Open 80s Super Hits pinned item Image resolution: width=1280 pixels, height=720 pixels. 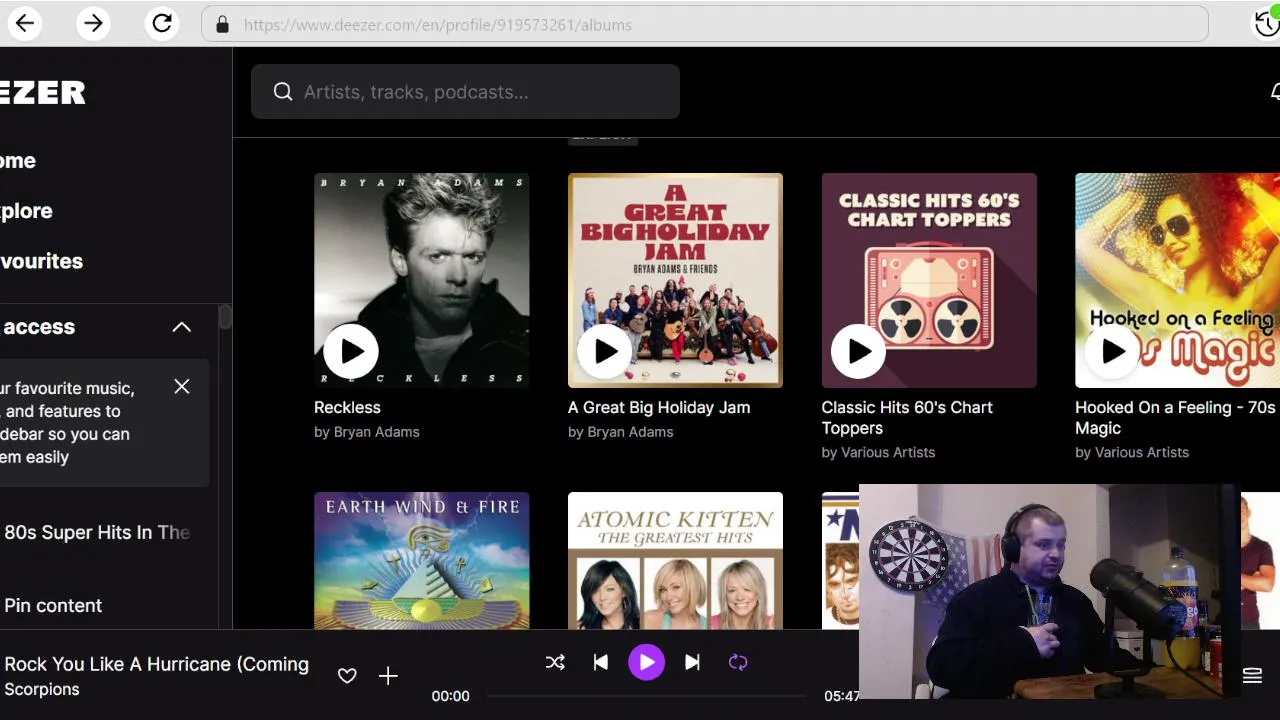(x=97, y=532)
